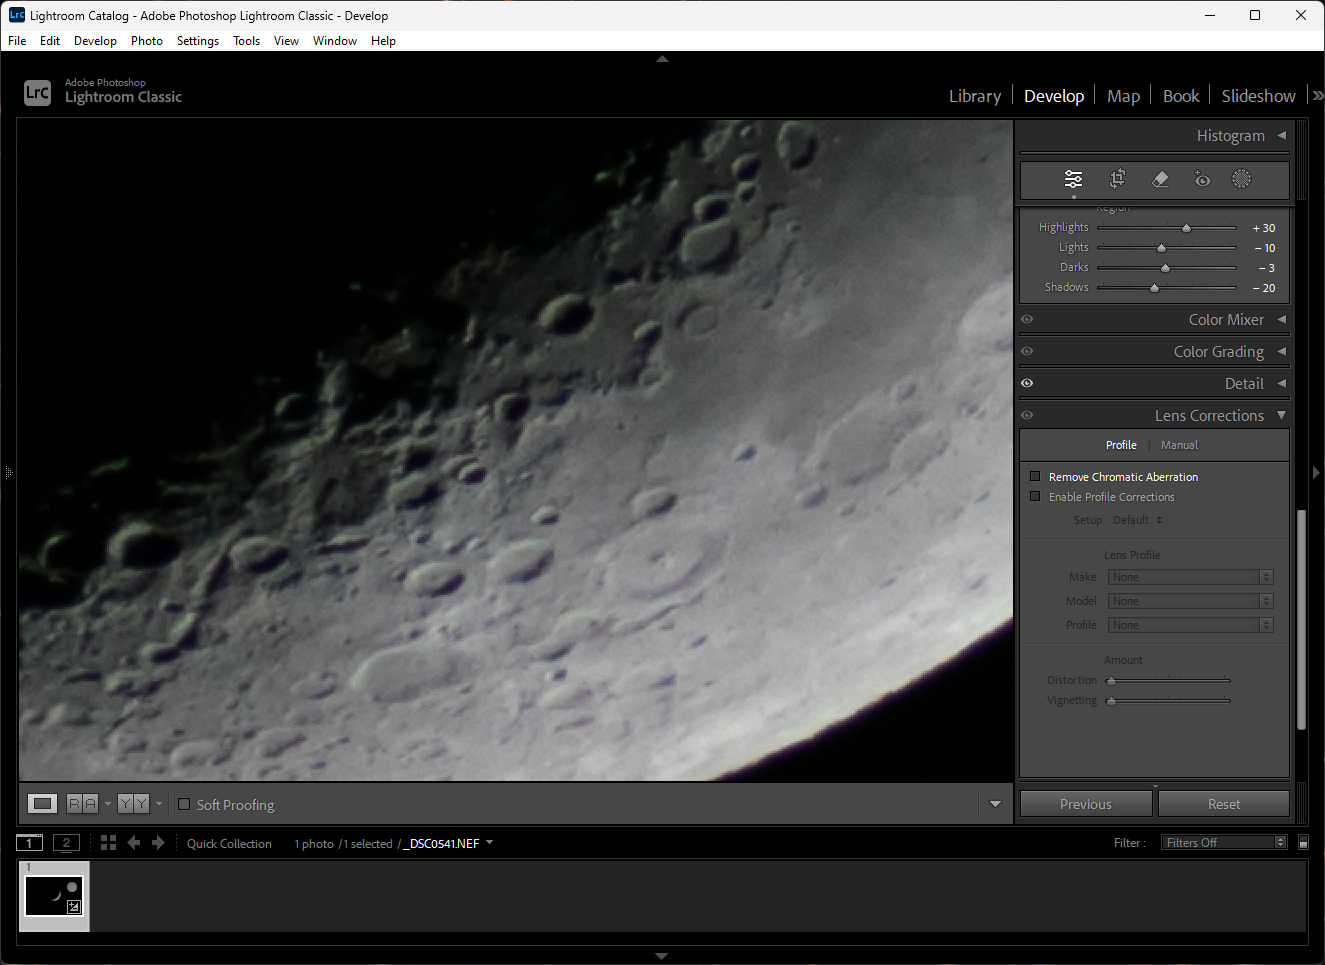Open Reference view options arrow

coord(108,803)
